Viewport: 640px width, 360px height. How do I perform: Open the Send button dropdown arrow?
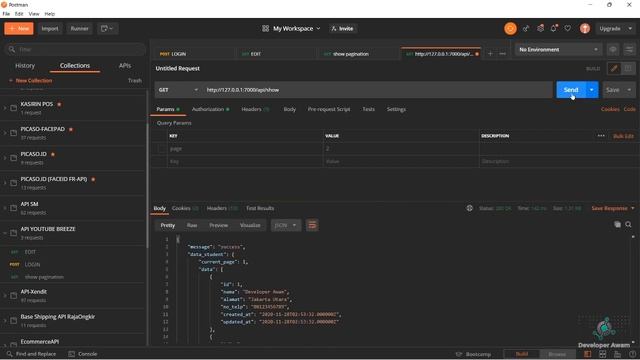point(592,90)
